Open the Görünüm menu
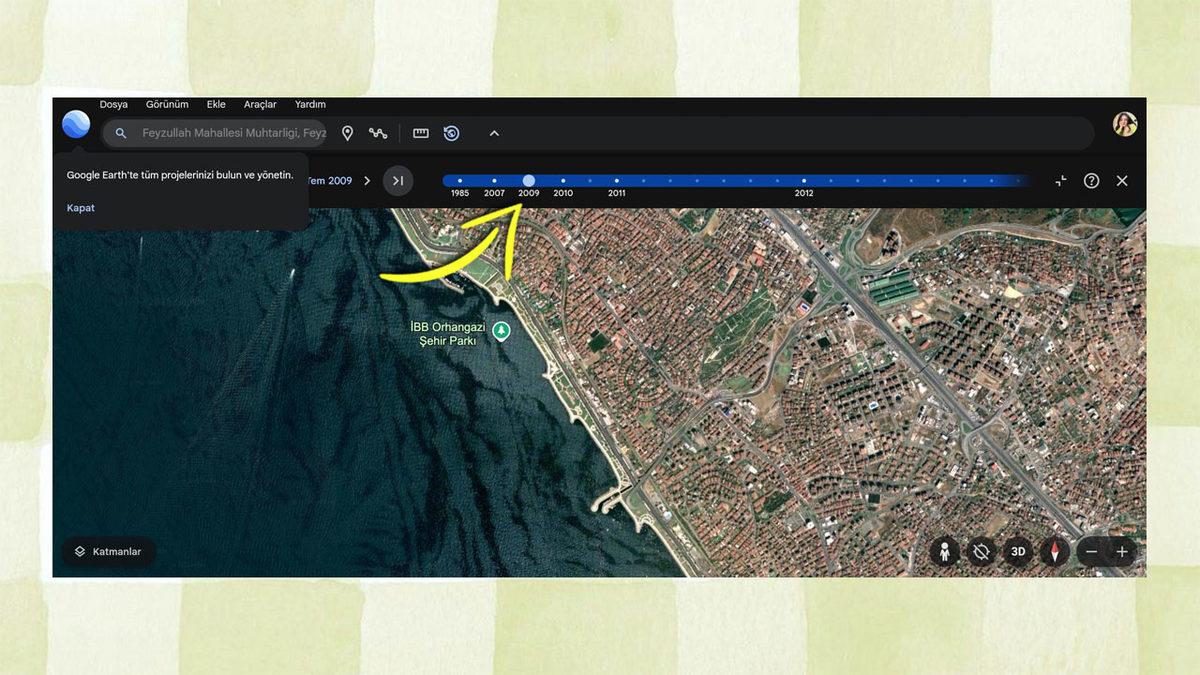This screenshot has width=1200, height=675. [167, 104]
